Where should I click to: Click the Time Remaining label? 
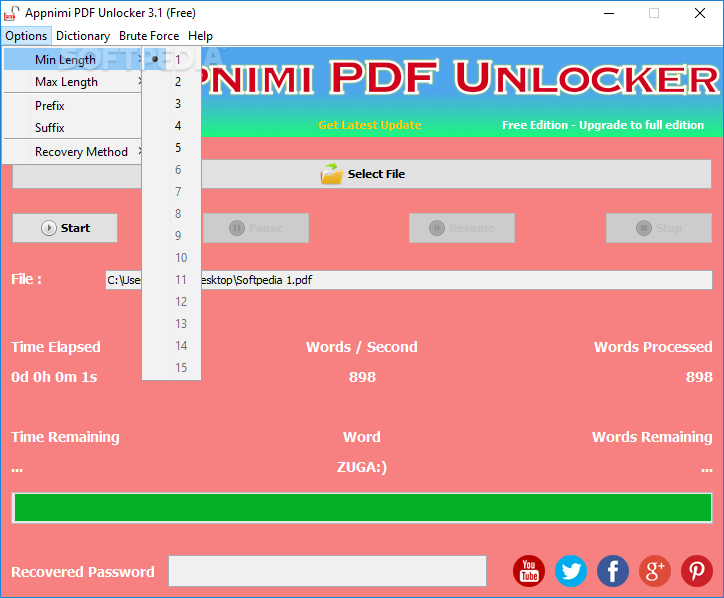[x=65, y=437]
